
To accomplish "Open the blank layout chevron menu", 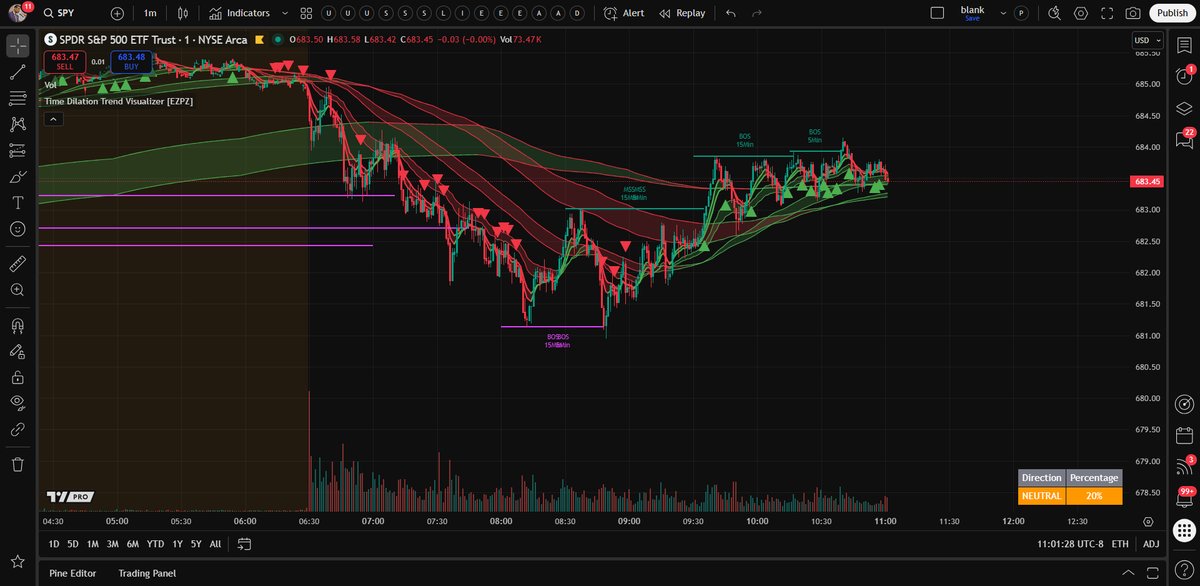I will (1002, 13).
